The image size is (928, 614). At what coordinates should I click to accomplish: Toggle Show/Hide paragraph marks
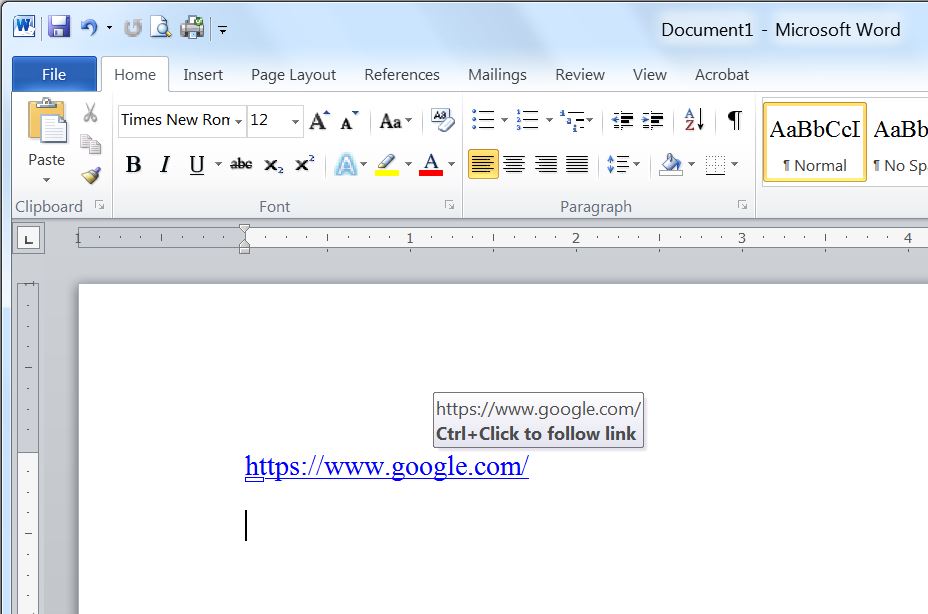[734, 120]
